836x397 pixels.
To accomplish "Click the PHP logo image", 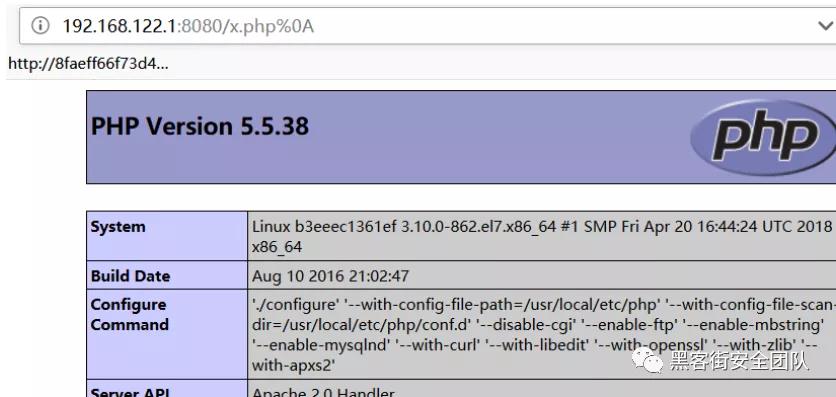I will 762,137.
